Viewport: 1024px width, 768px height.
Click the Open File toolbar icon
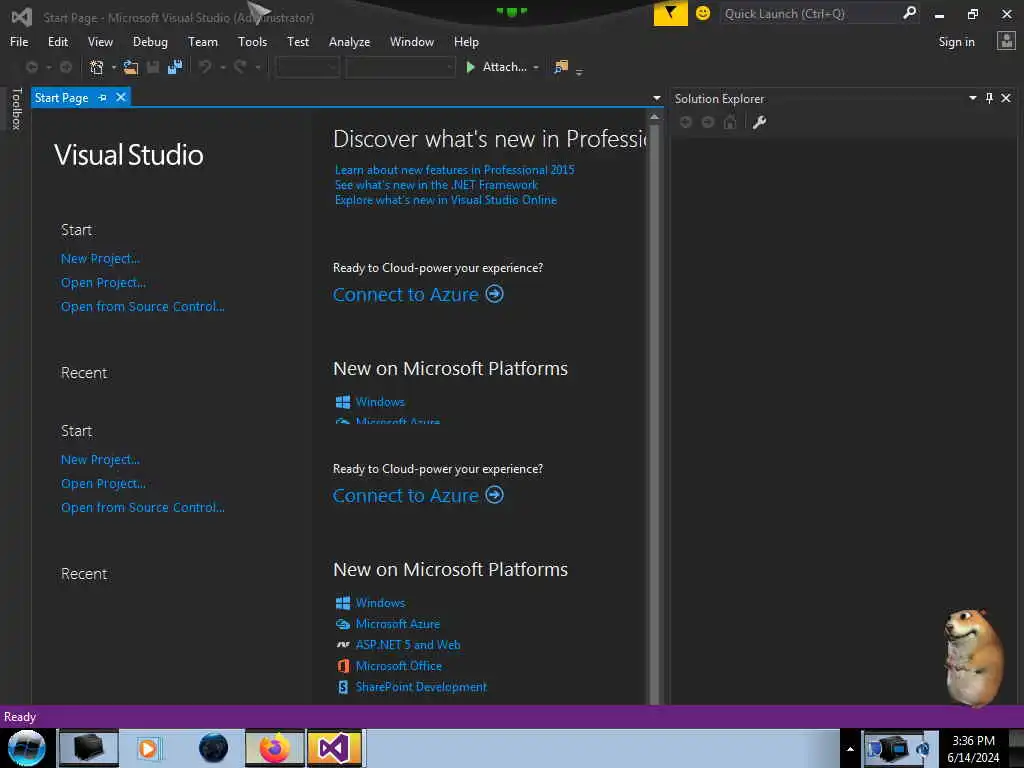pos(131,67)
